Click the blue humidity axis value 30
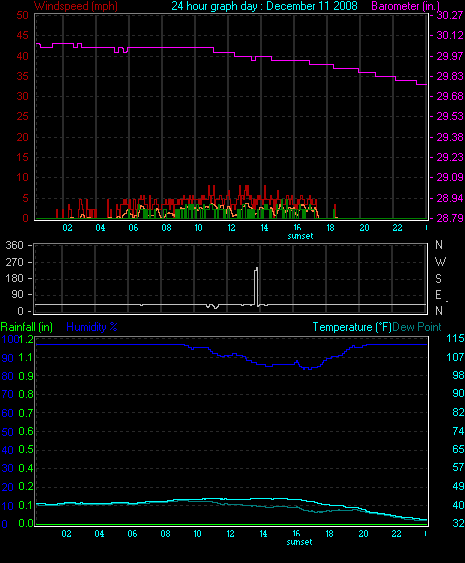Viewport: 465px width, 563px height. coord(8,468)
